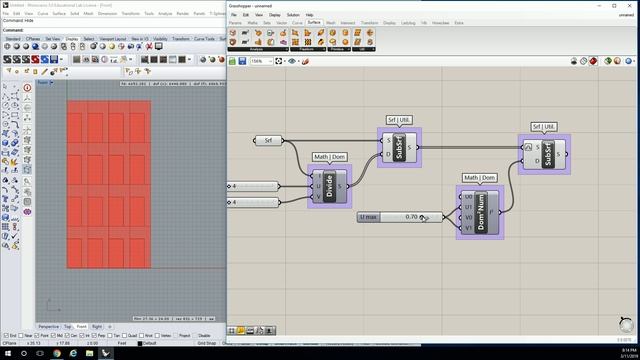This screenshot has height=360, width=640.
Task: Open Internet Explorer from the taskbar
Action: click(x=73, y=353)
